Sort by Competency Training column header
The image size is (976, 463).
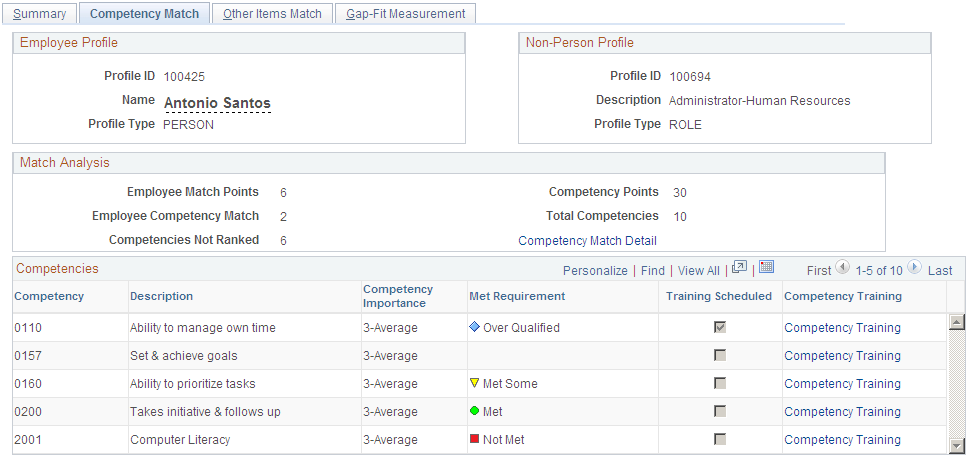pos(843,296)
